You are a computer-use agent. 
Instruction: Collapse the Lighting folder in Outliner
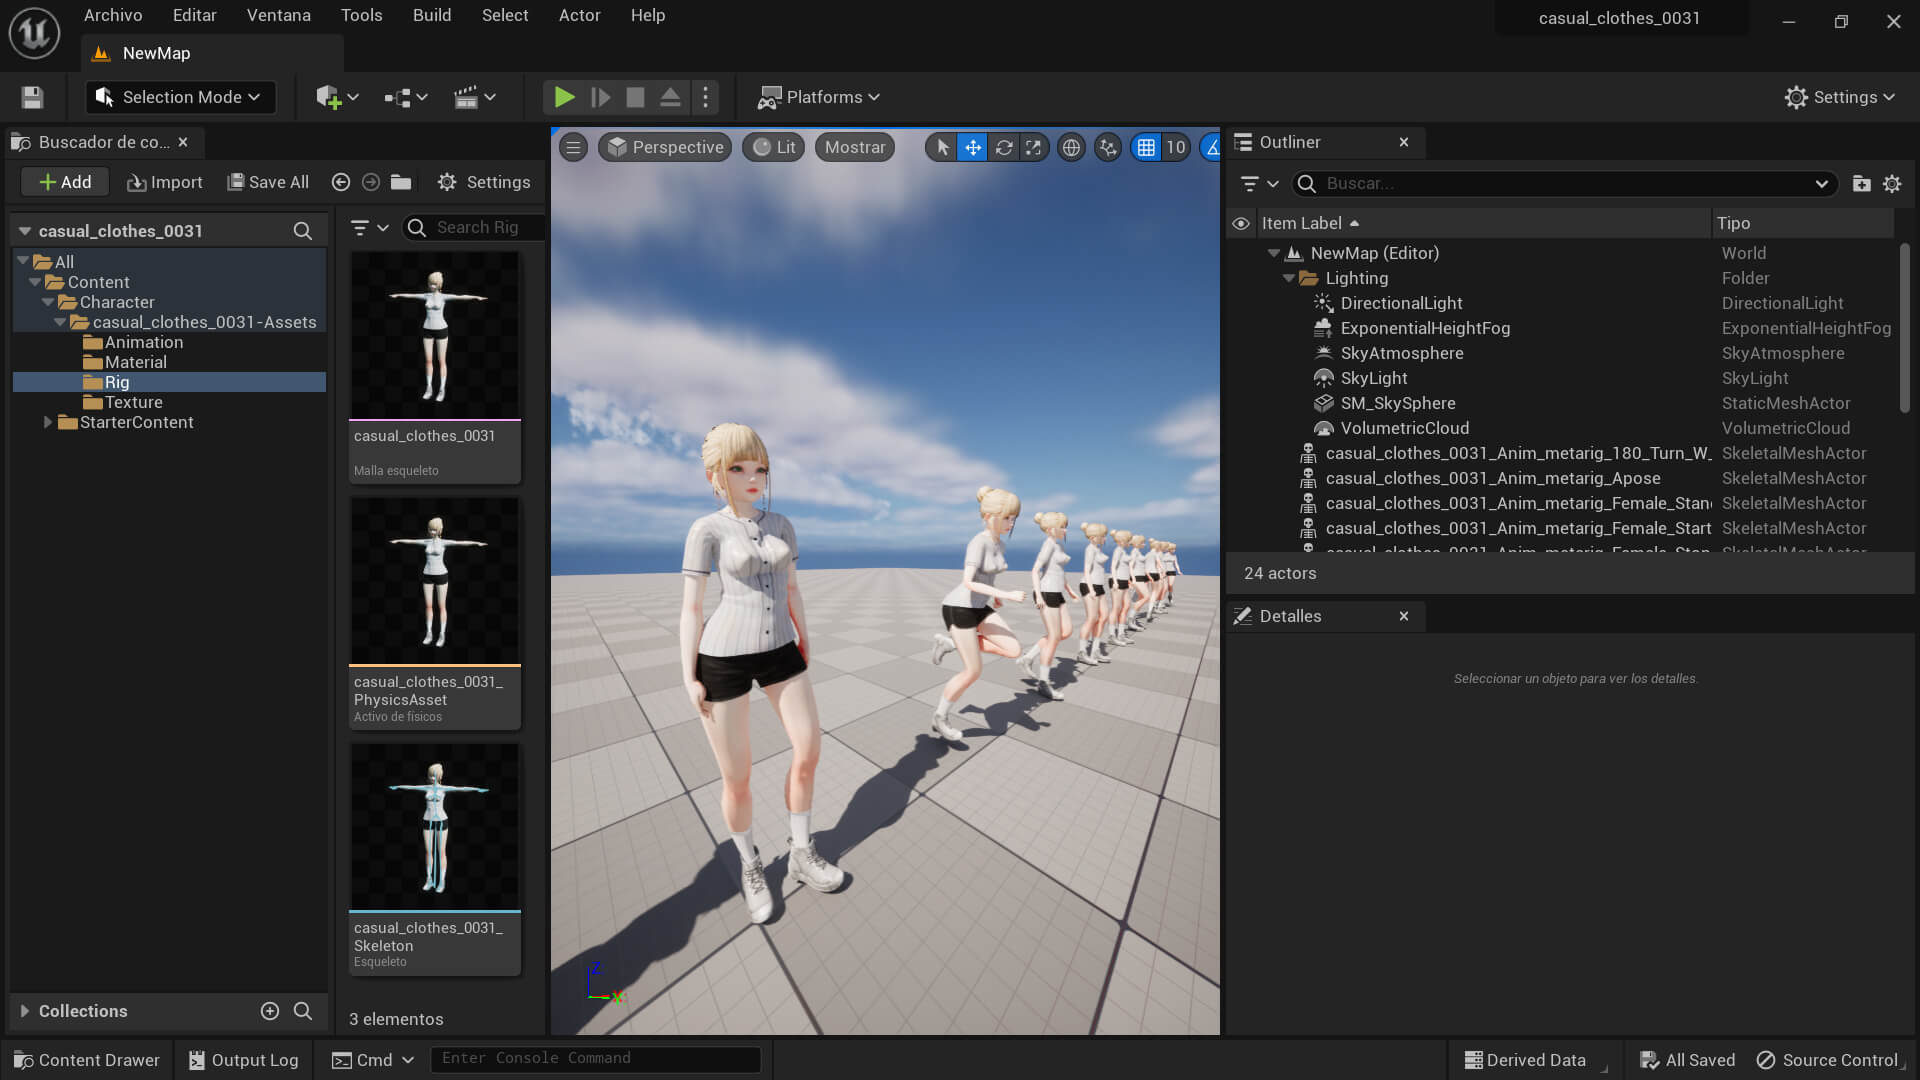pyautogui.click(x=1289, y=278)
